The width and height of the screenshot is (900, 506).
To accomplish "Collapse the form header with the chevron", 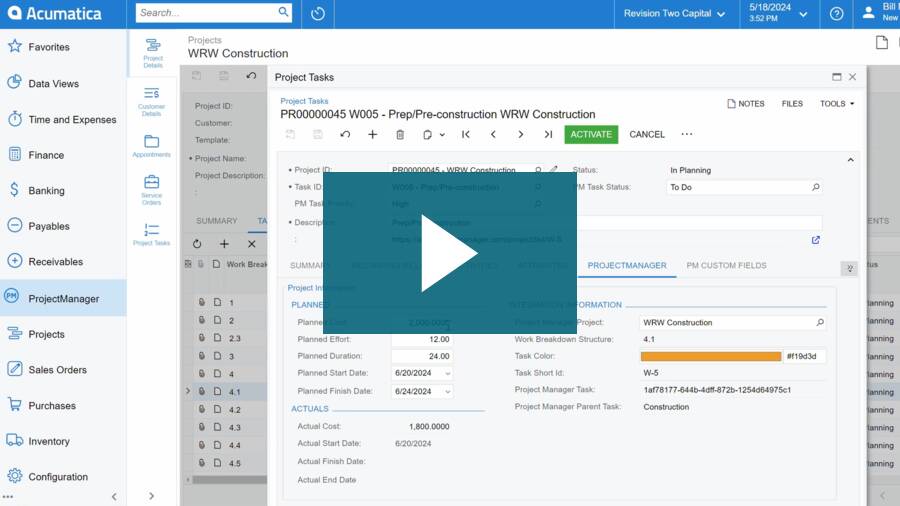I will tap(851, 160).
